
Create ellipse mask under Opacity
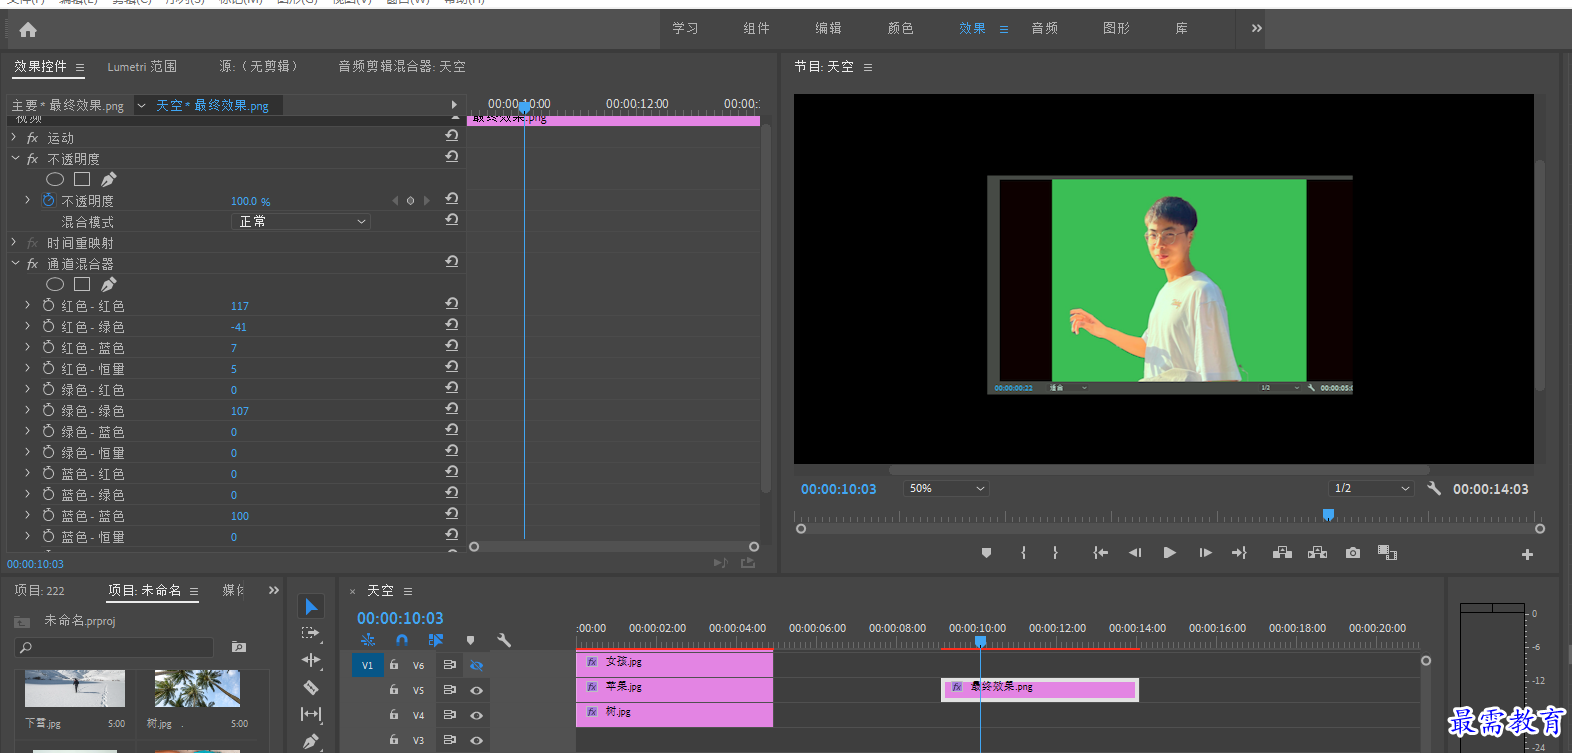pyautogui.click(x=55, y=179)
